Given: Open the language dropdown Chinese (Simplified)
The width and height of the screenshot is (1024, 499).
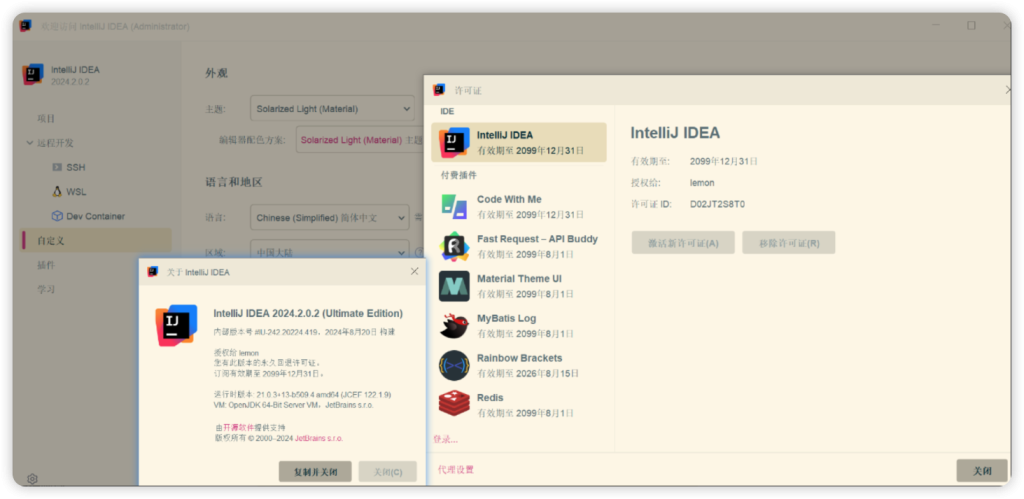Looking at the screenshot, I should point(330,217).
